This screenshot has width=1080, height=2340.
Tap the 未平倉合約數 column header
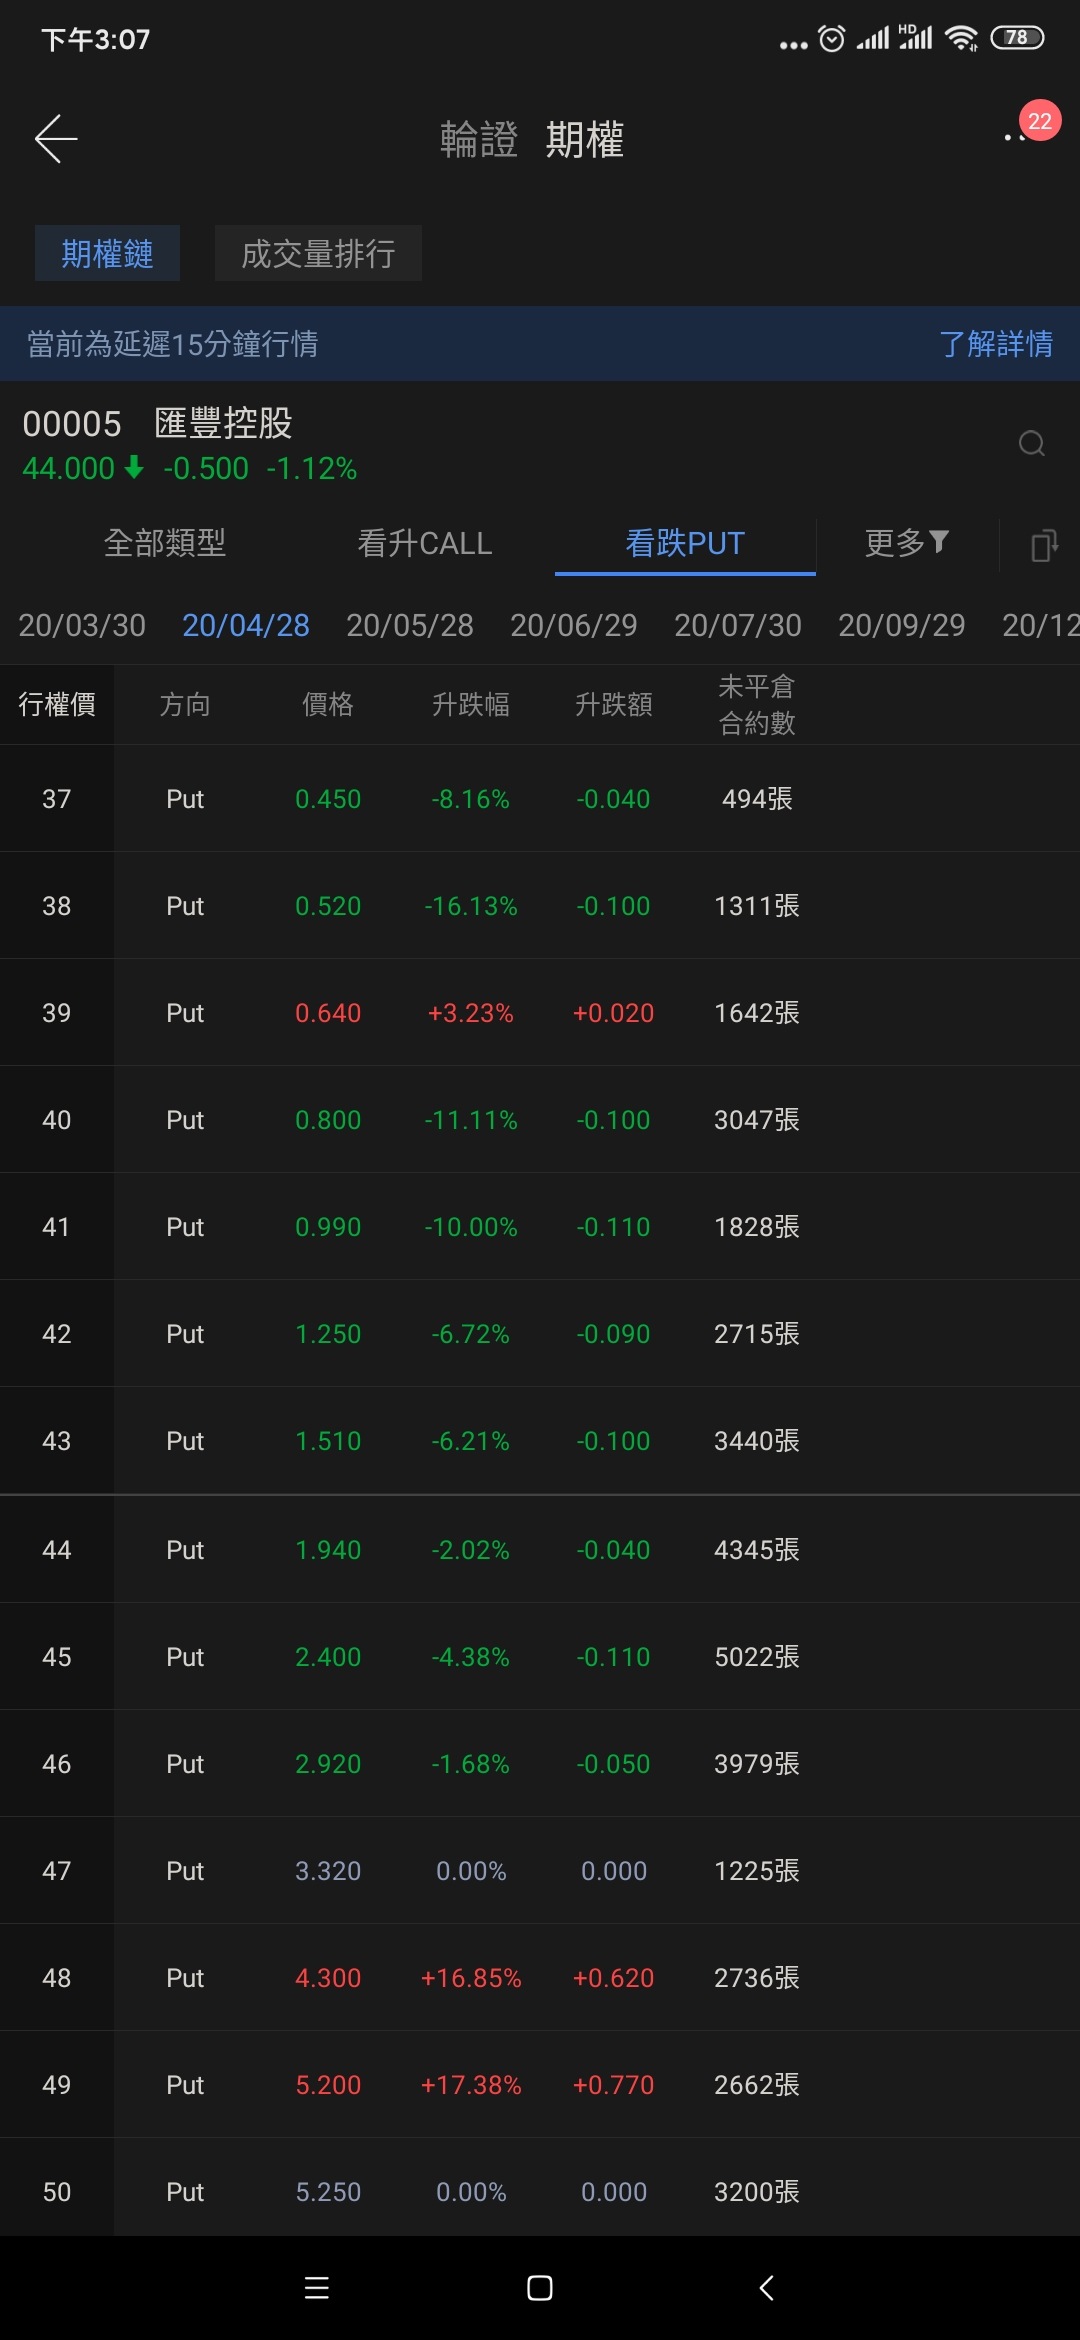click(757, 704)
